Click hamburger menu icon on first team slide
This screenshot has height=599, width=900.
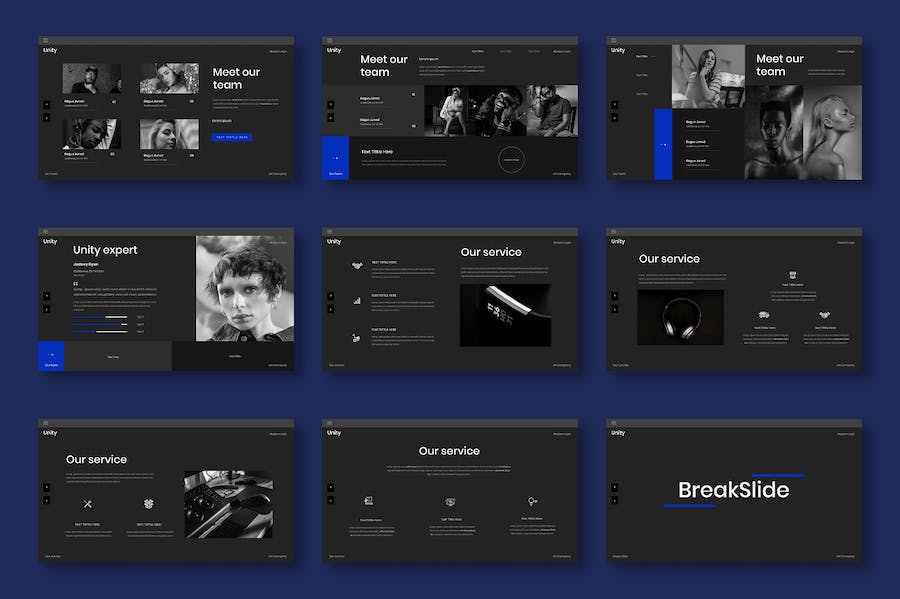pyautogui.click(x=45, y=40)
